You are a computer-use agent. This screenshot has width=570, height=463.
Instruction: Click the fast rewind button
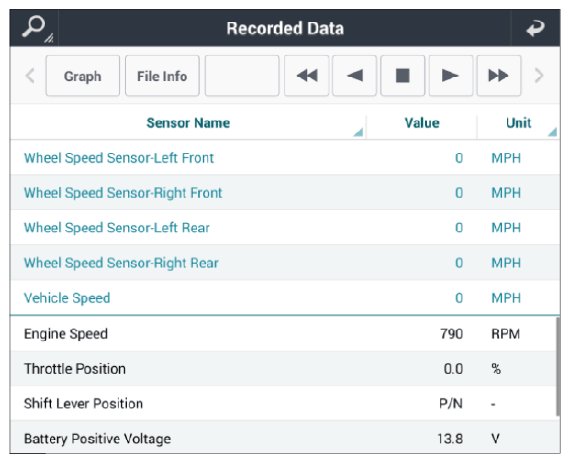(x=306, y=76)
